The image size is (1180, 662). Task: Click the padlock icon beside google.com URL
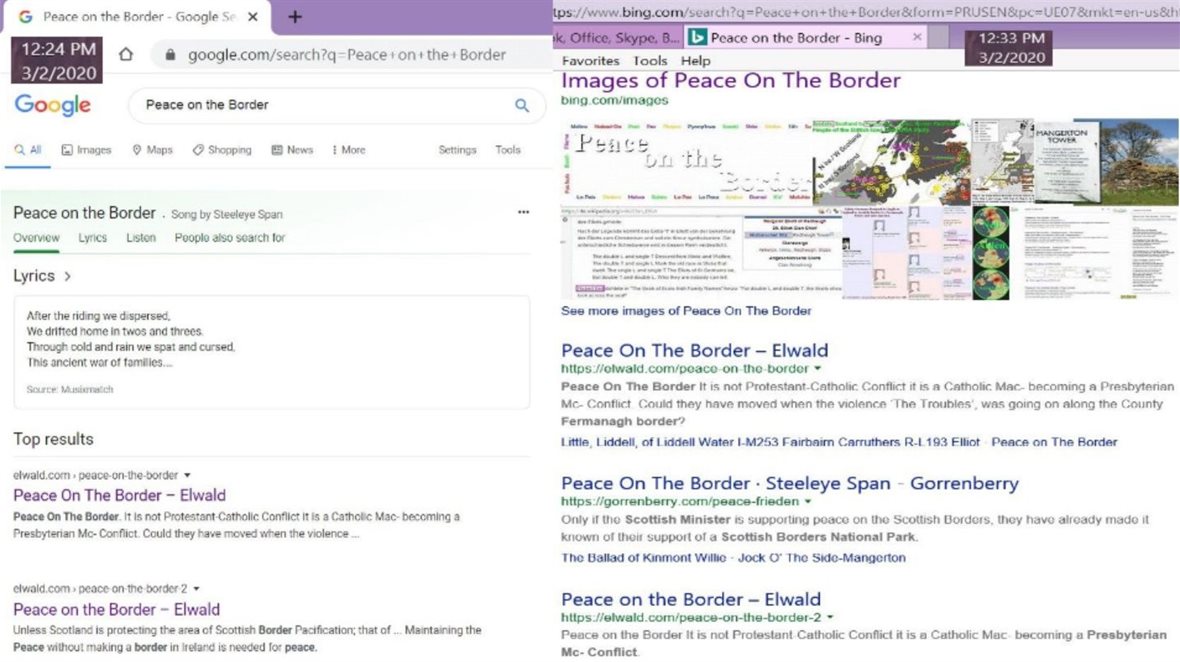click(x=169, y=55)
